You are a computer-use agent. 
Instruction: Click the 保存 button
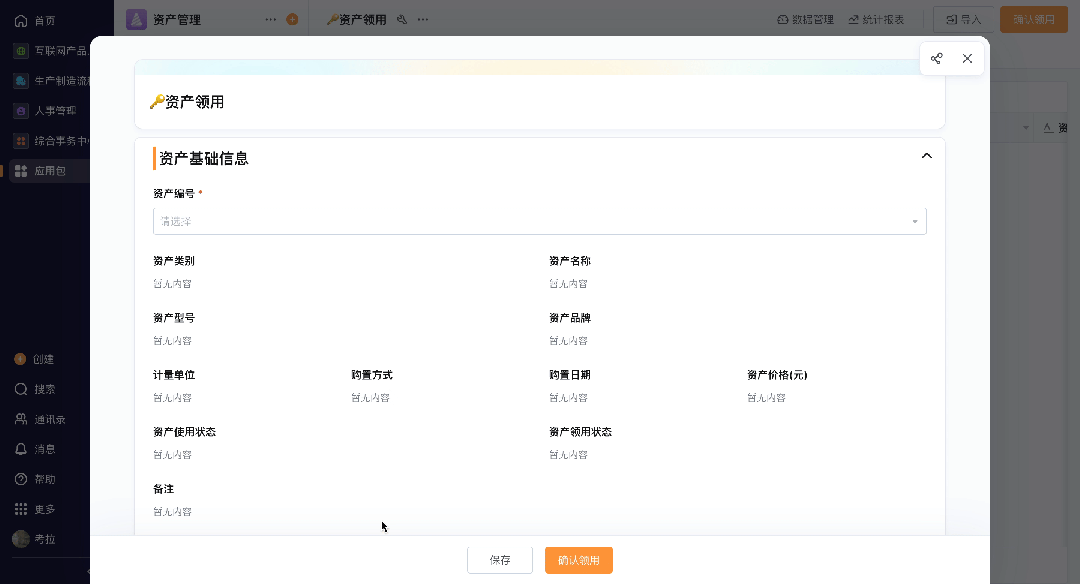(500, 560)
